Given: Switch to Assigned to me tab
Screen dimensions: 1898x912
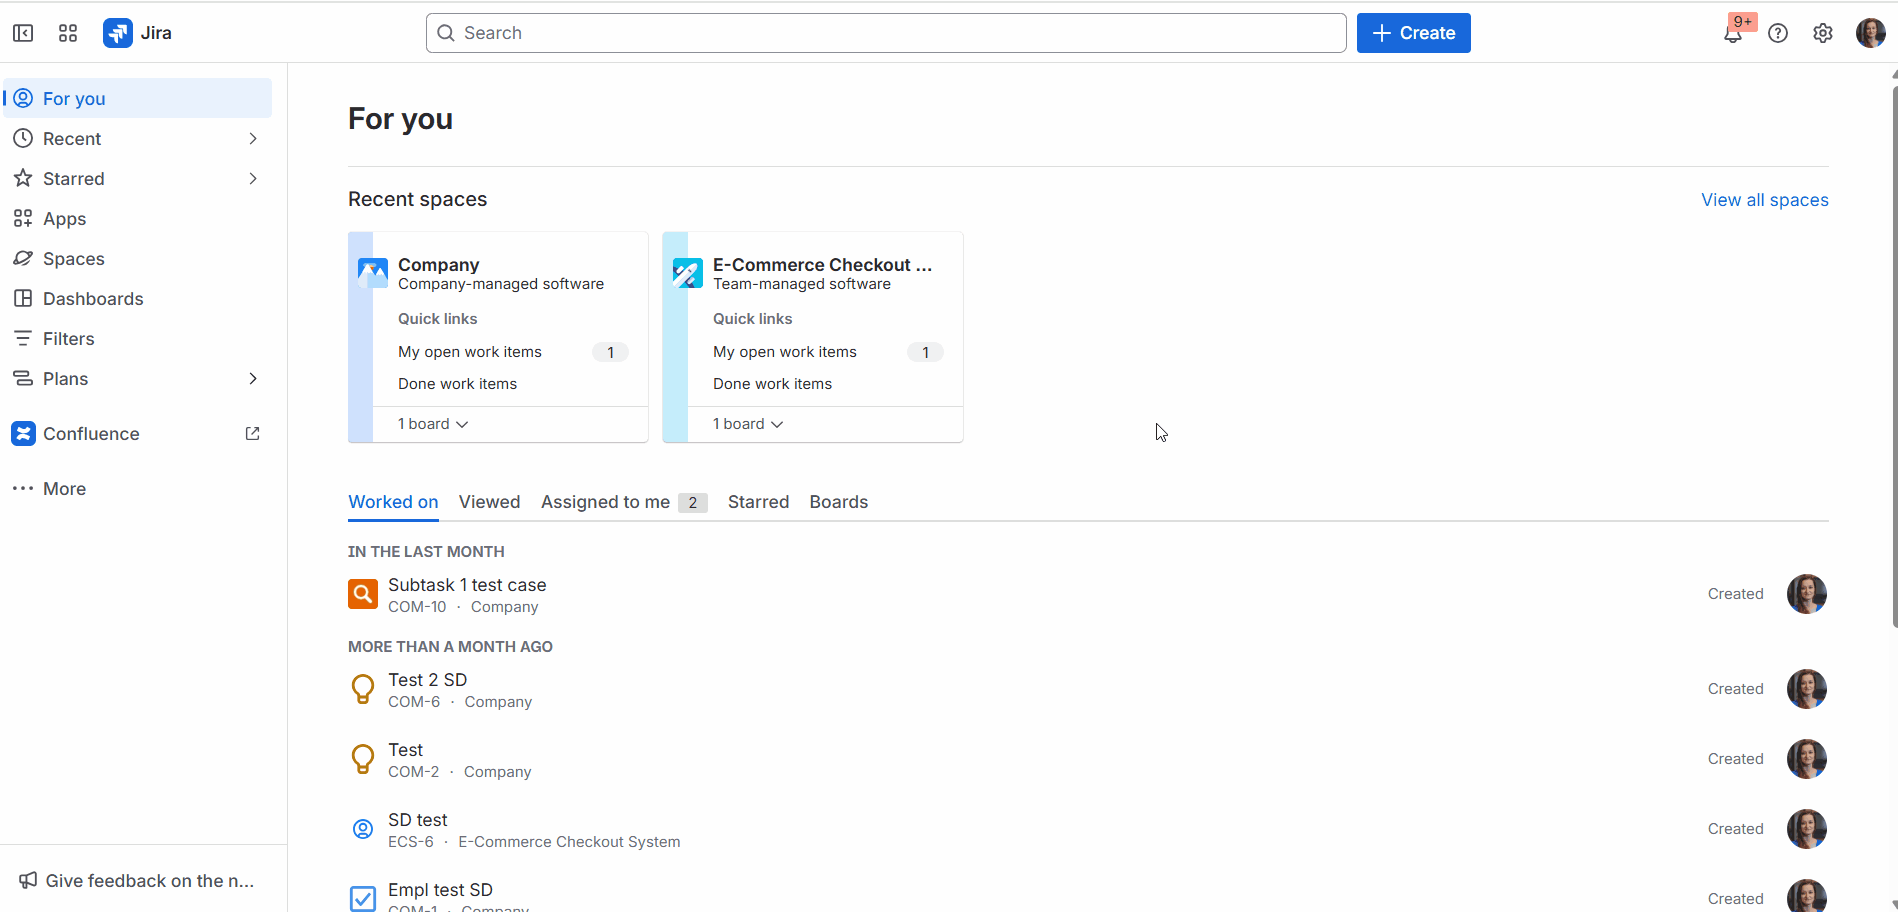Looking at the screenshot, I should (624, 502).
